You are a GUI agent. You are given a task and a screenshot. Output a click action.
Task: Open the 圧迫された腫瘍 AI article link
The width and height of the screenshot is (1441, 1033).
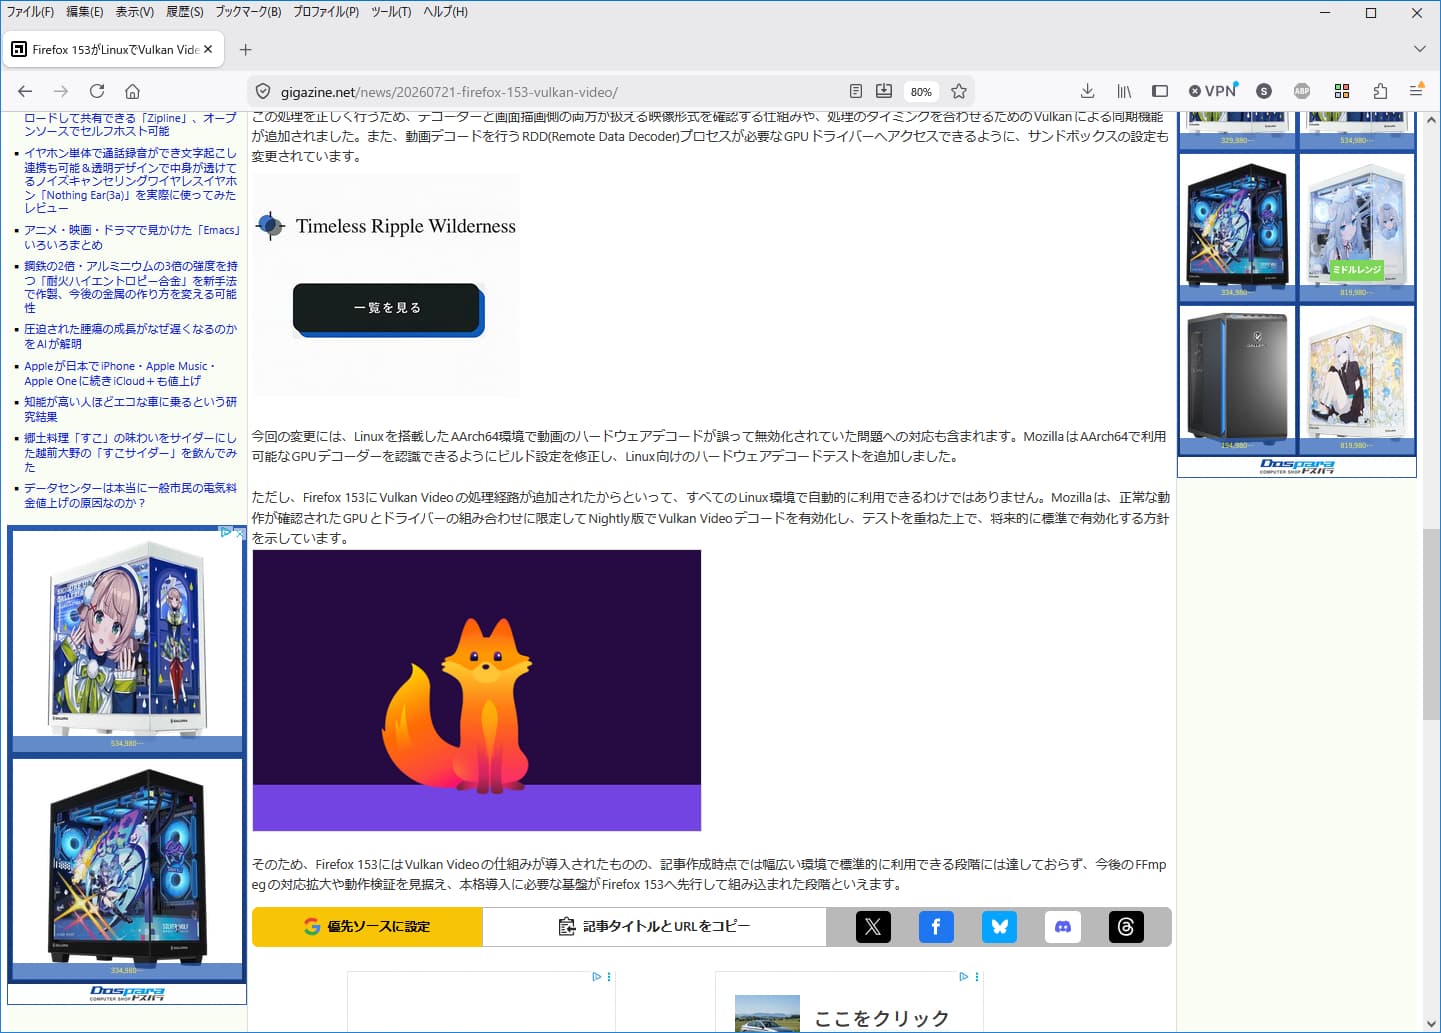click(x=131, y=336)
